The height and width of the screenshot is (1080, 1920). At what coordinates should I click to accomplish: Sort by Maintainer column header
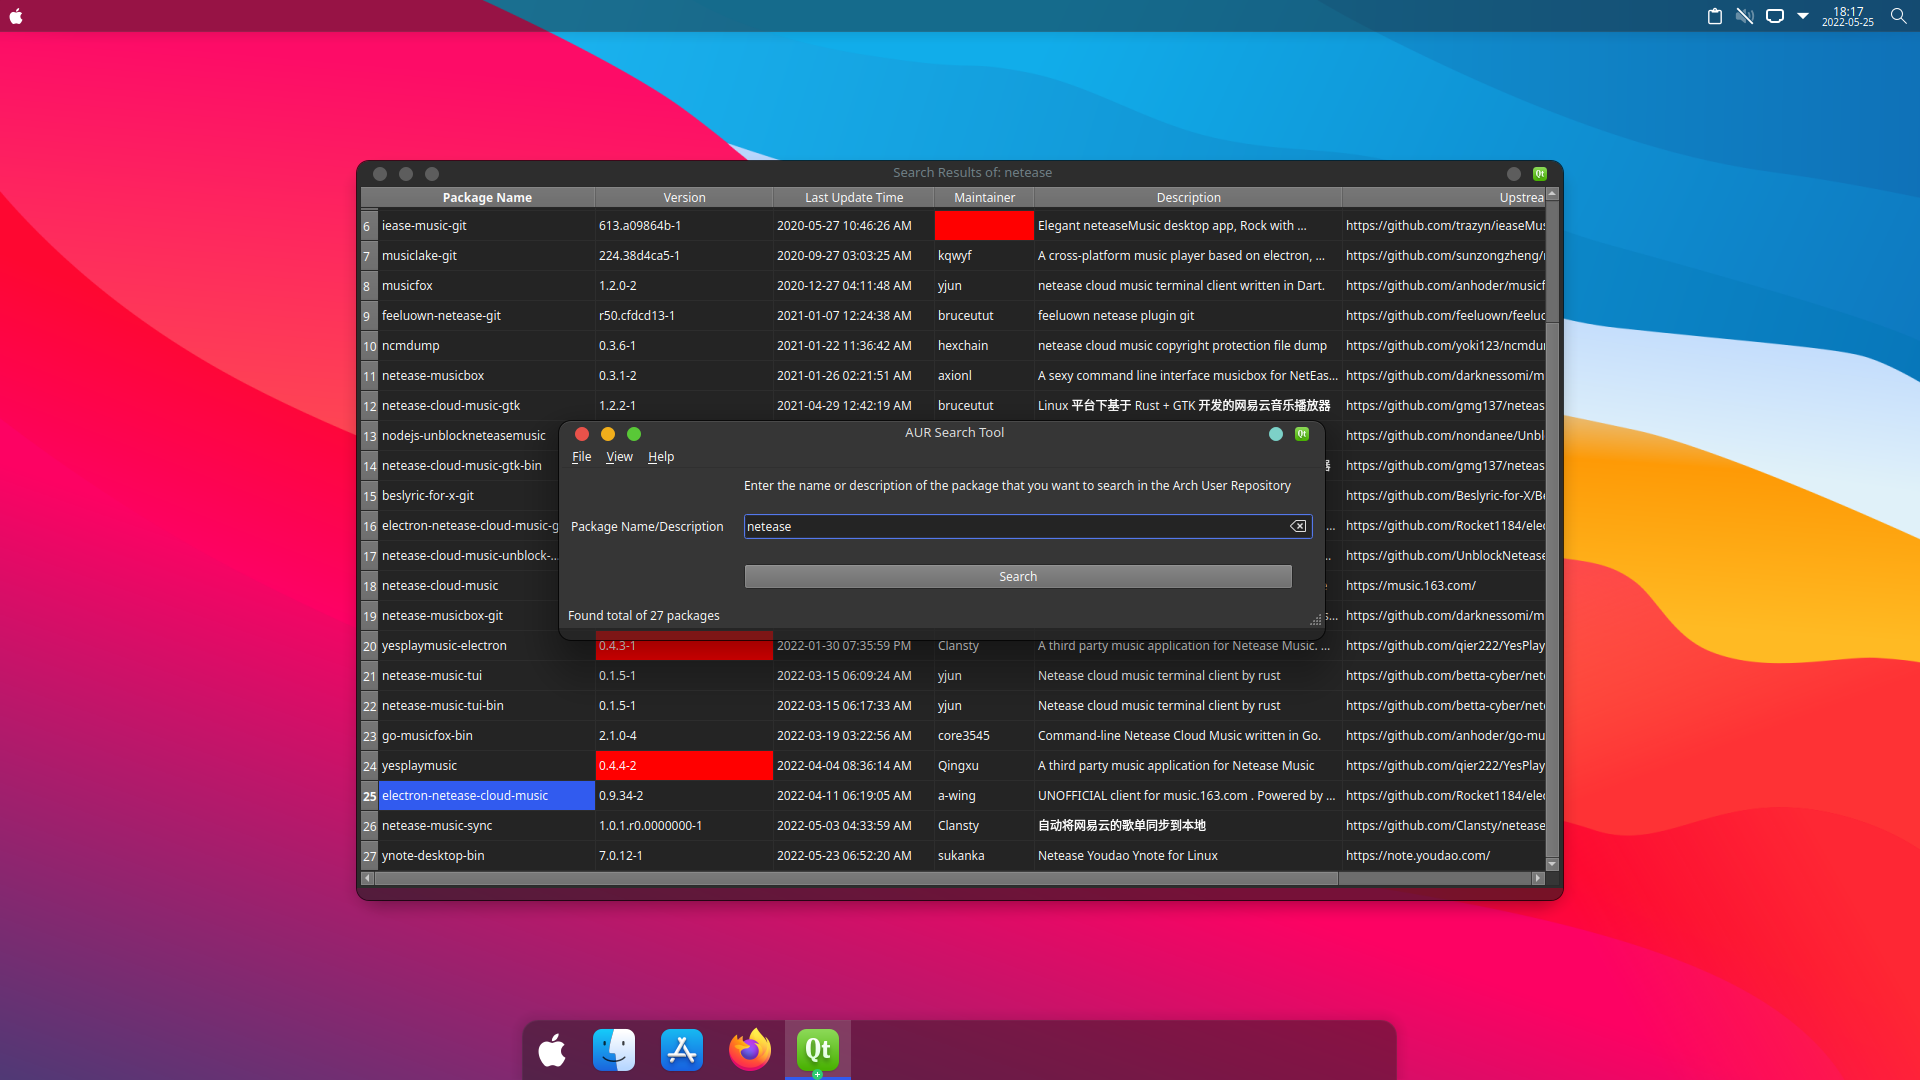[x=984, y=198]
